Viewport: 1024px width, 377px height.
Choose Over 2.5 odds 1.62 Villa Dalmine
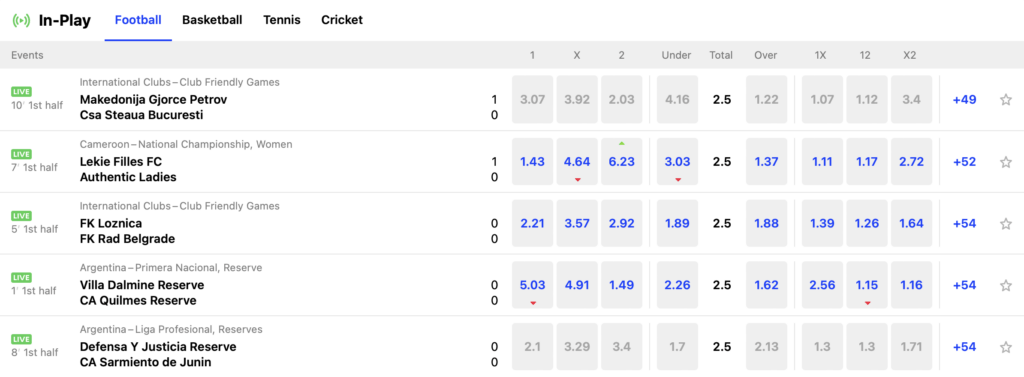[766, 286]
